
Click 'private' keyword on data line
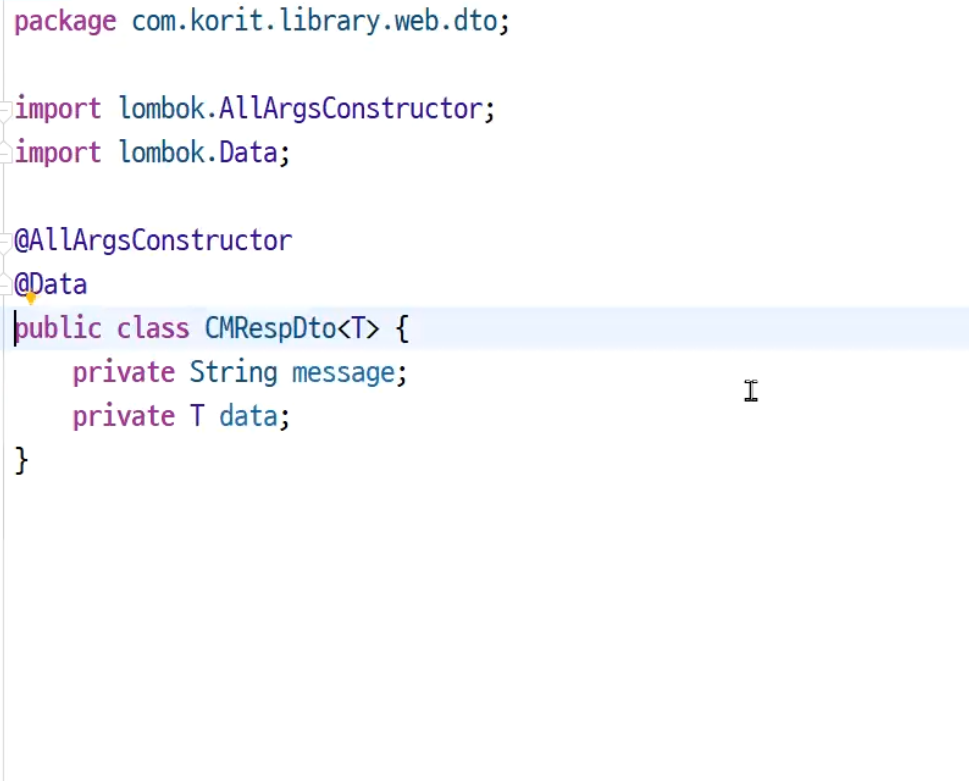point(124,417)
